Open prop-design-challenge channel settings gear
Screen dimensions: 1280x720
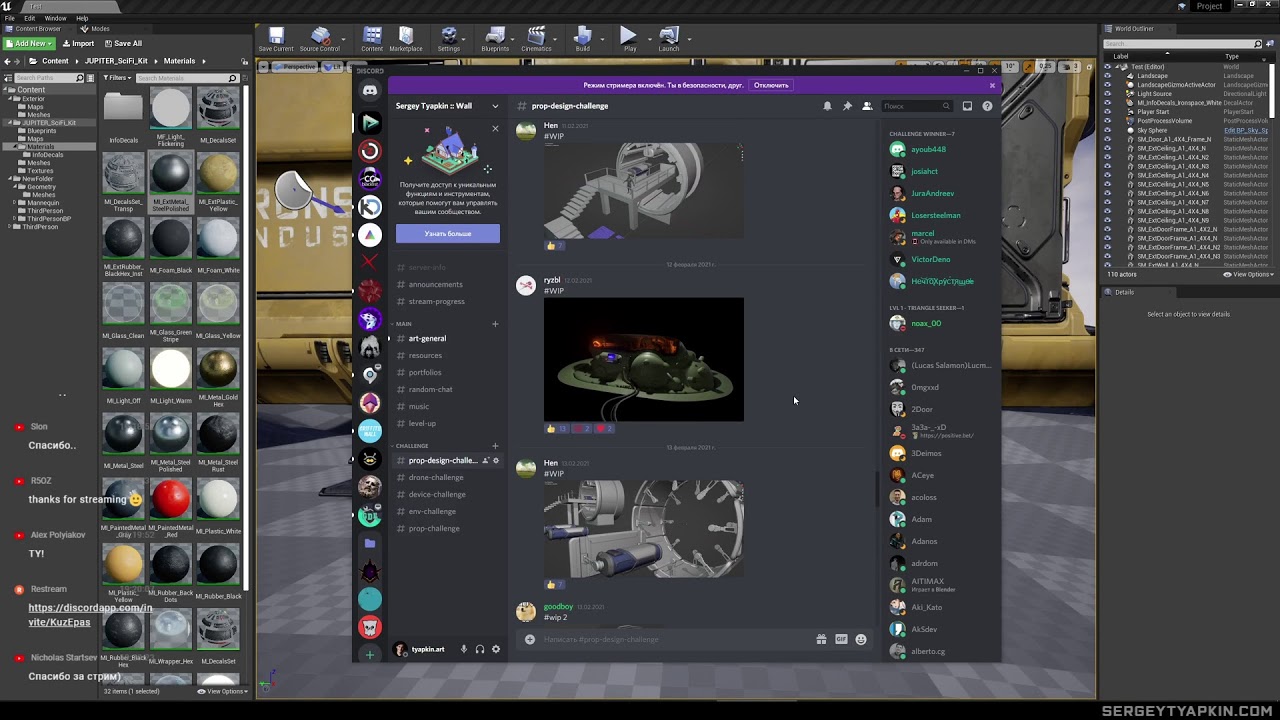(x=496, y=461)
